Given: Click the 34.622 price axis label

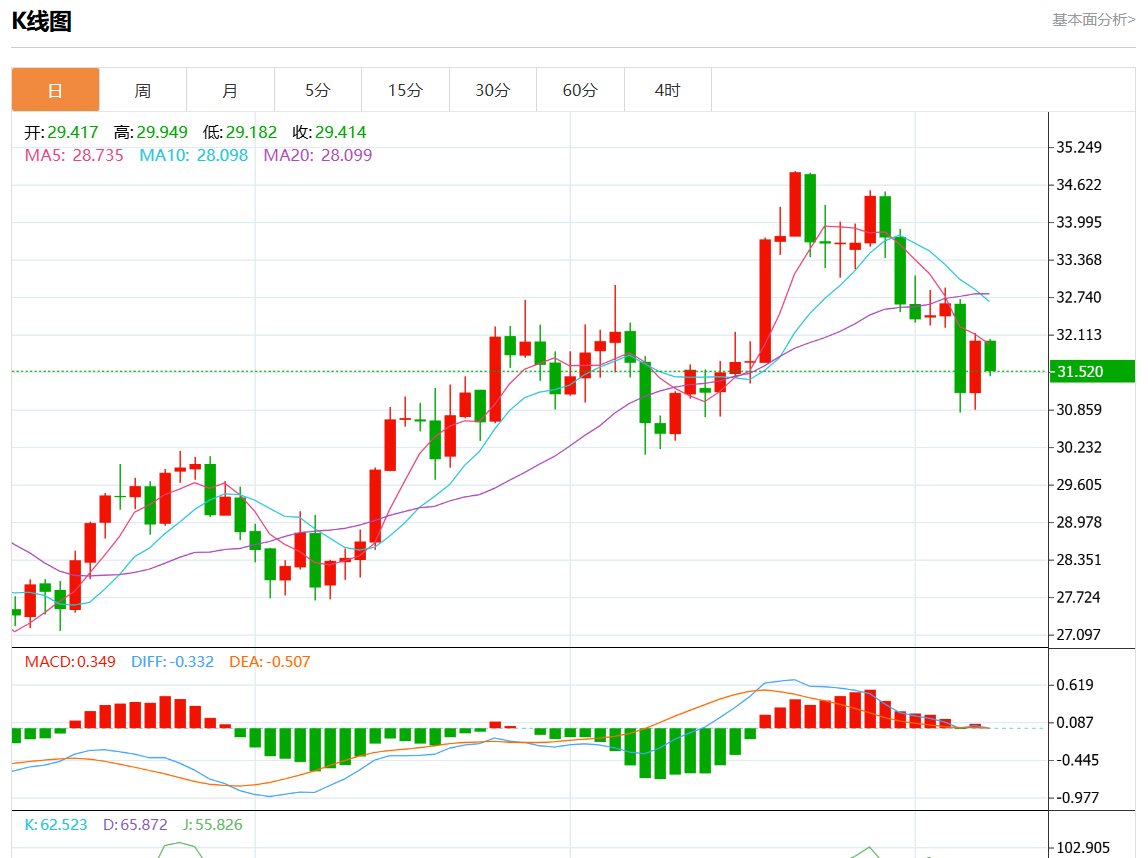Looking at the screenshot, I should click(x=1078, y=184).
